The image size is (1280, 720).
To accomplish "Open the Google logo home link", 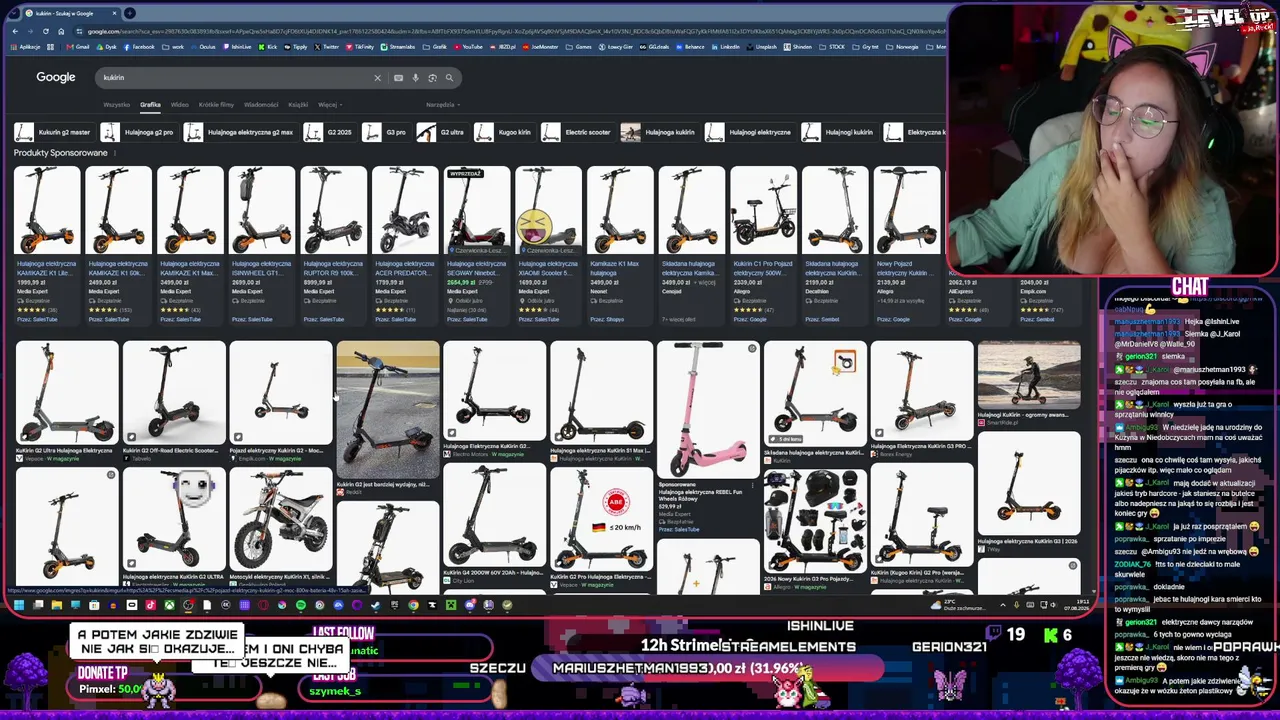I will click(x=56, y=77).
